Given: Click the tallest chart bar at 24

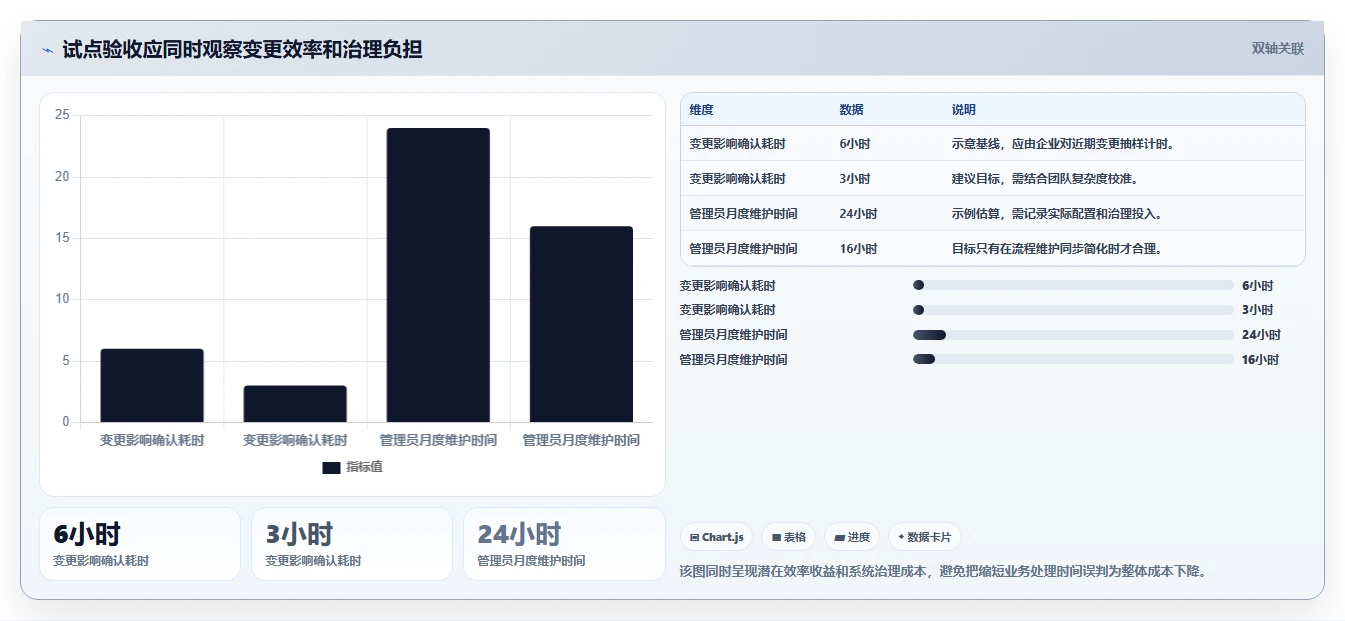Looking at the screenshot, I should tap(438, 275).
